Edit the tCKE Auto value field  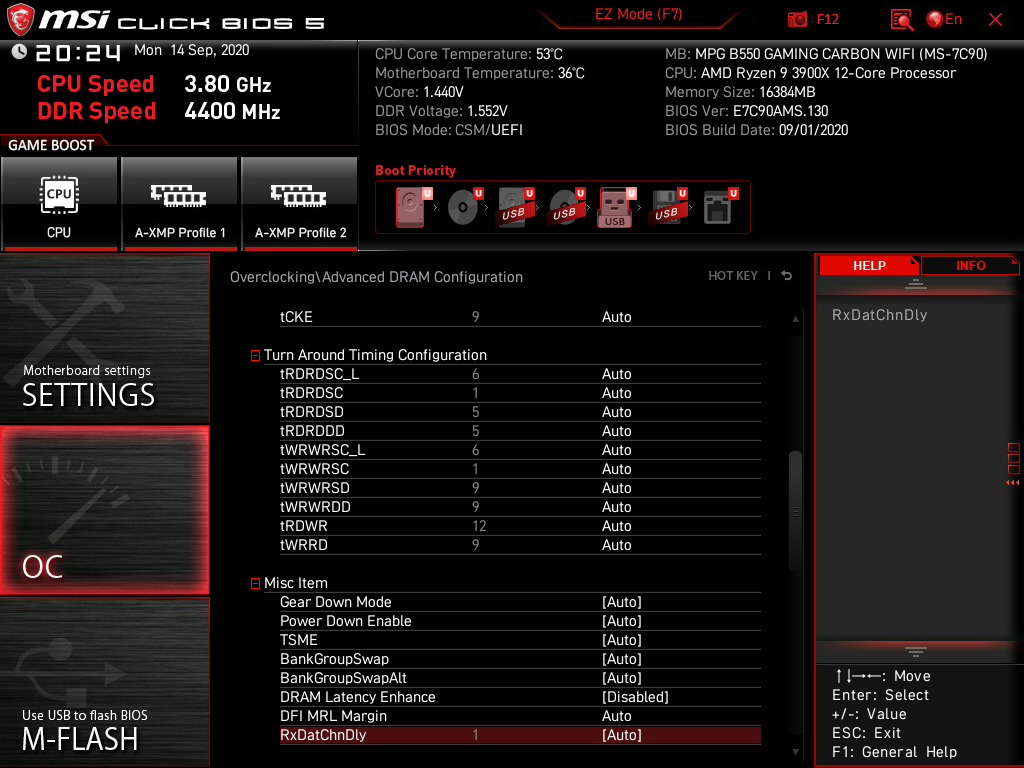tap(616, 317)
